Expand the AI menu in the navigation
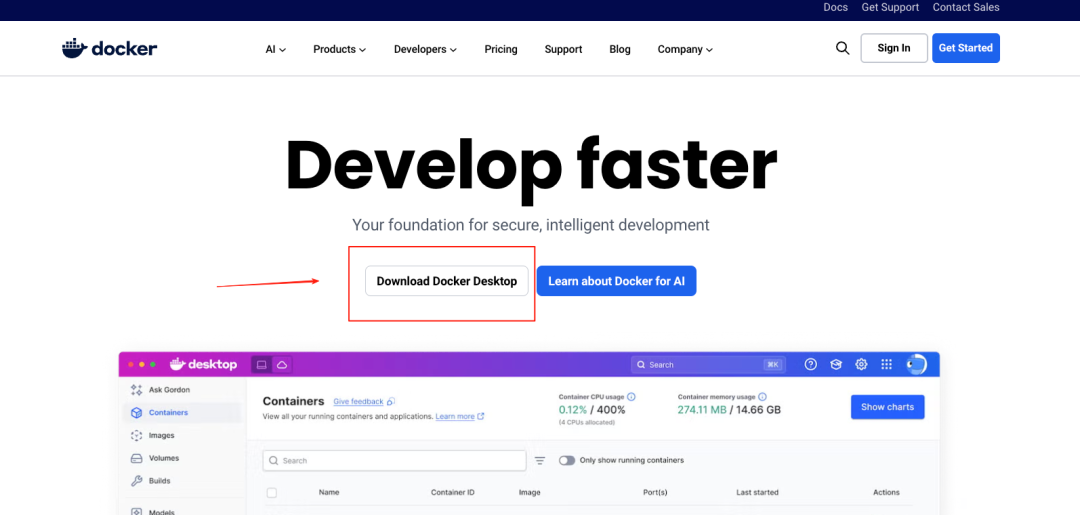 click(x=276, y=50)
